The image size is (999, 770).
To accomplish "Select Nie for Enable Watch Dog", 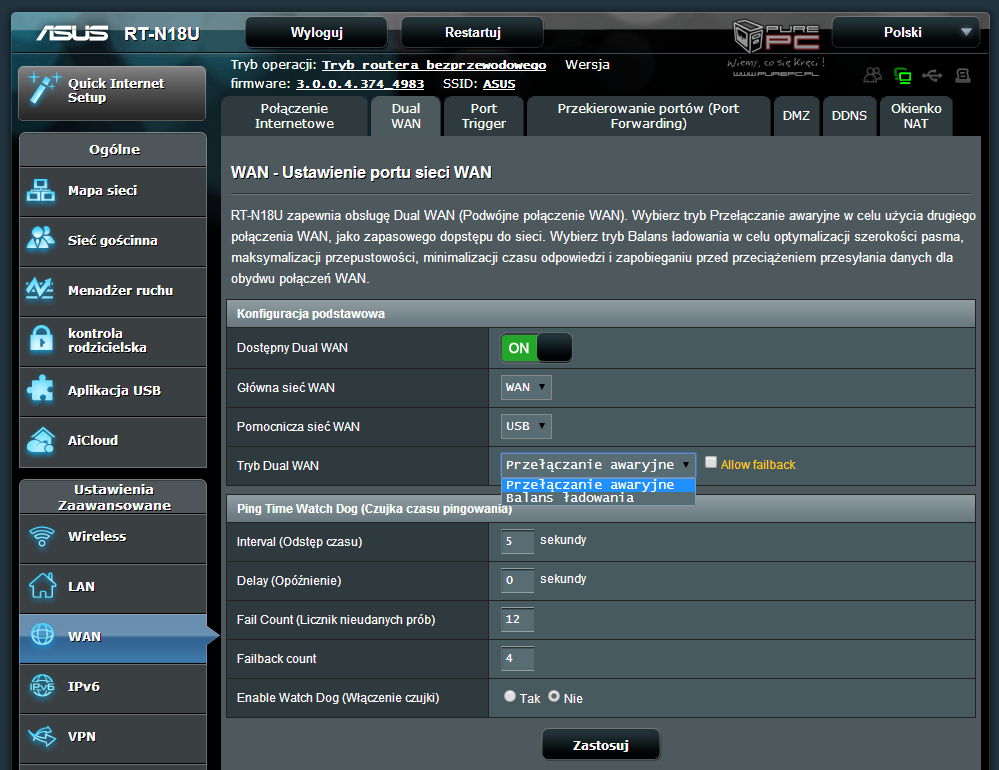I will [x=554, y=696].
